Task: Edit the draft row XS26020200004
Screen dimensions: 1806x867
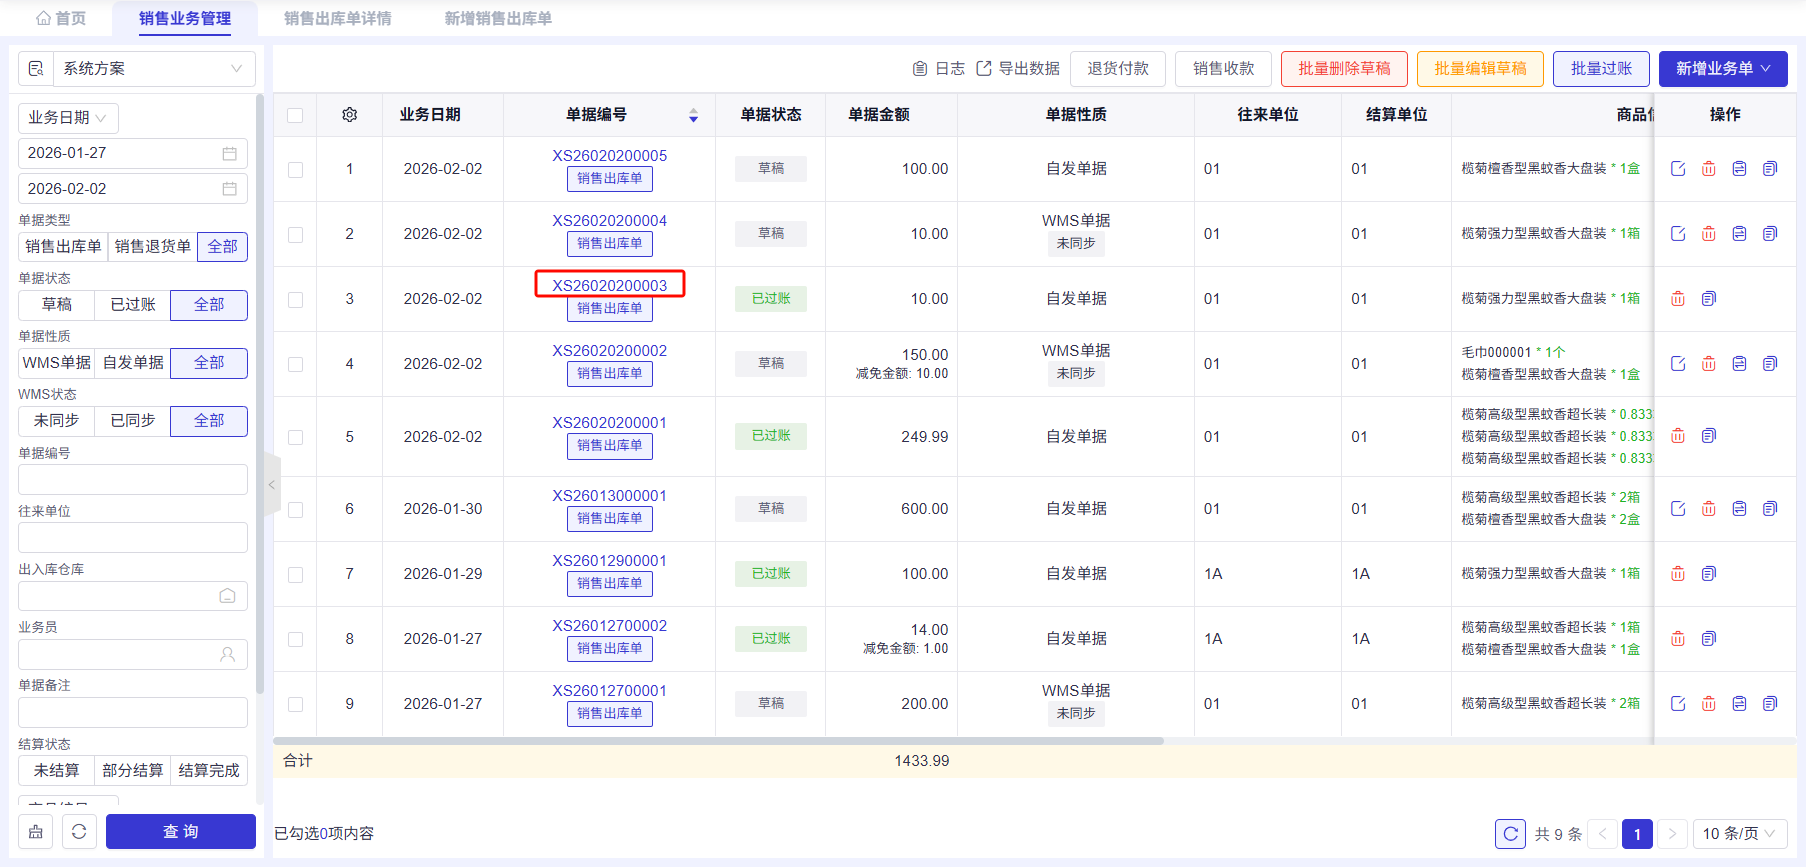Action: pyautogui.click(x=1678, y=234)
